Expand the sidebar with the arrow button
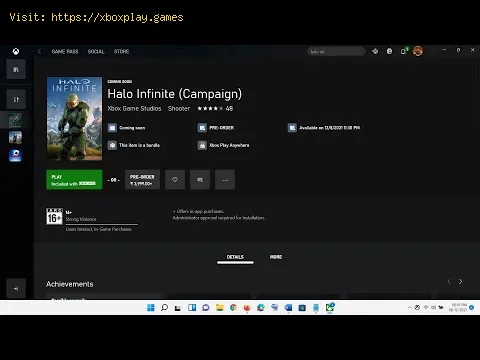Viewport: 480px width, 360px height. [16, 288]
